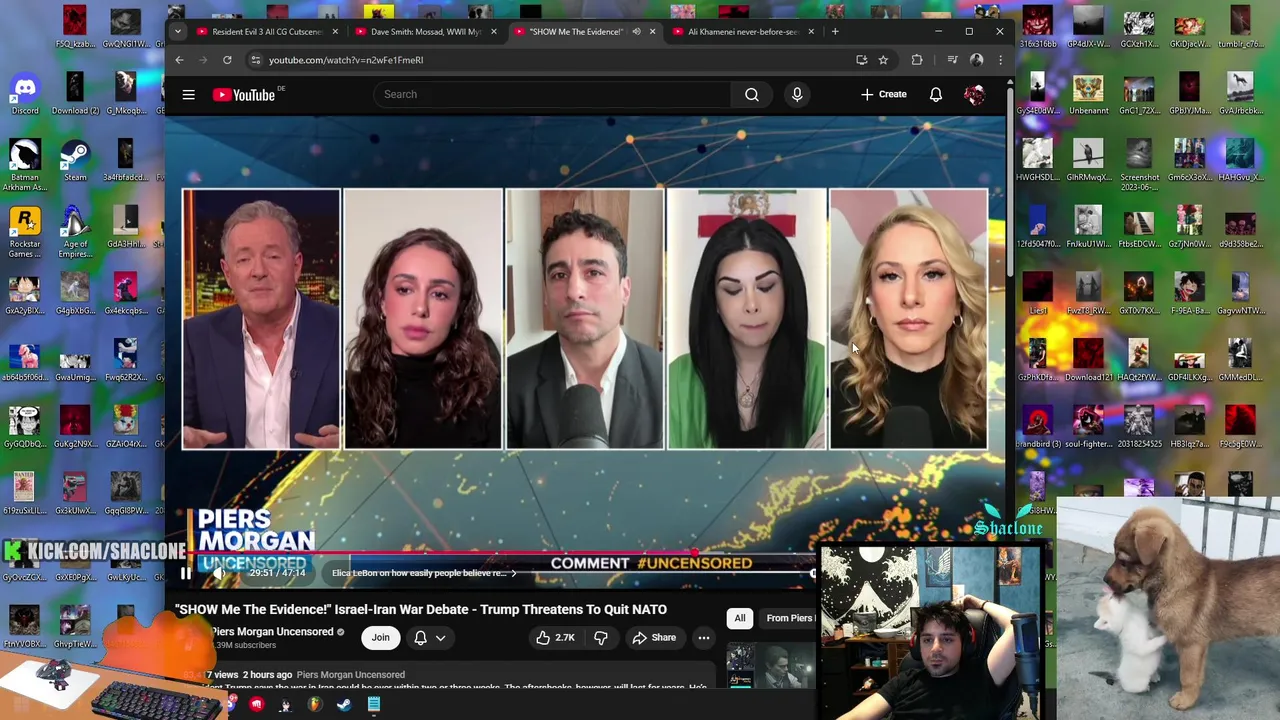Mute the tab via speaker icon

(x=636, y=32)
